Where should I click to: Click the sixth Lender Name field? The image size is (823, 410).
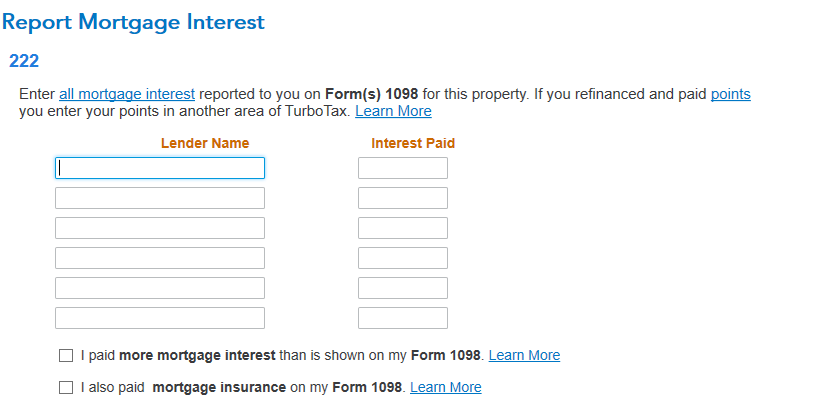tap(160, 318)
